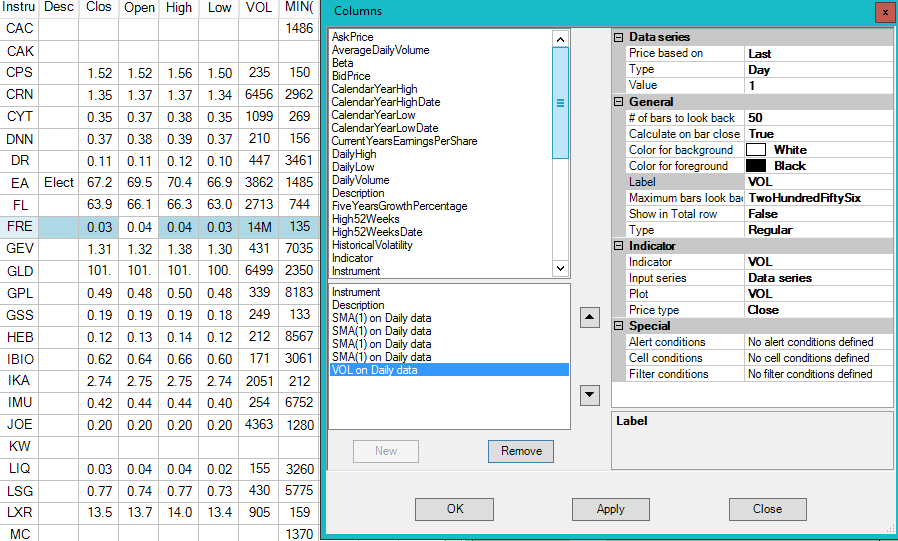The image size is (898, 541).
Task: Change Calculate on bar close True value
Action: click(x=818, y=134)
